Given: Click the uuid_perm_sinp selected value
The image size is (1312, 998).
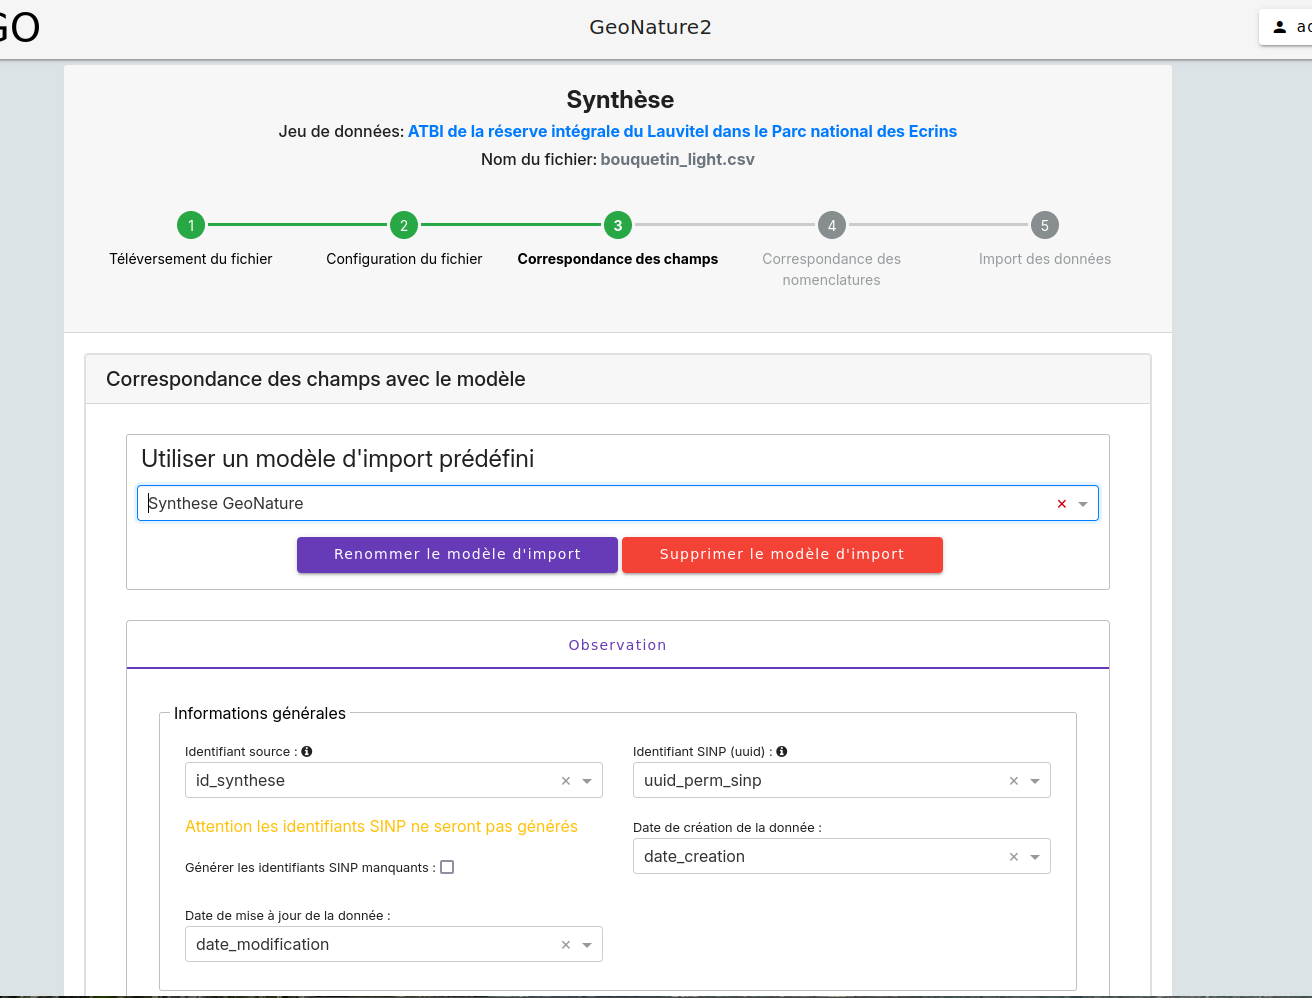Looking at the screenshot, I should 703,780.
